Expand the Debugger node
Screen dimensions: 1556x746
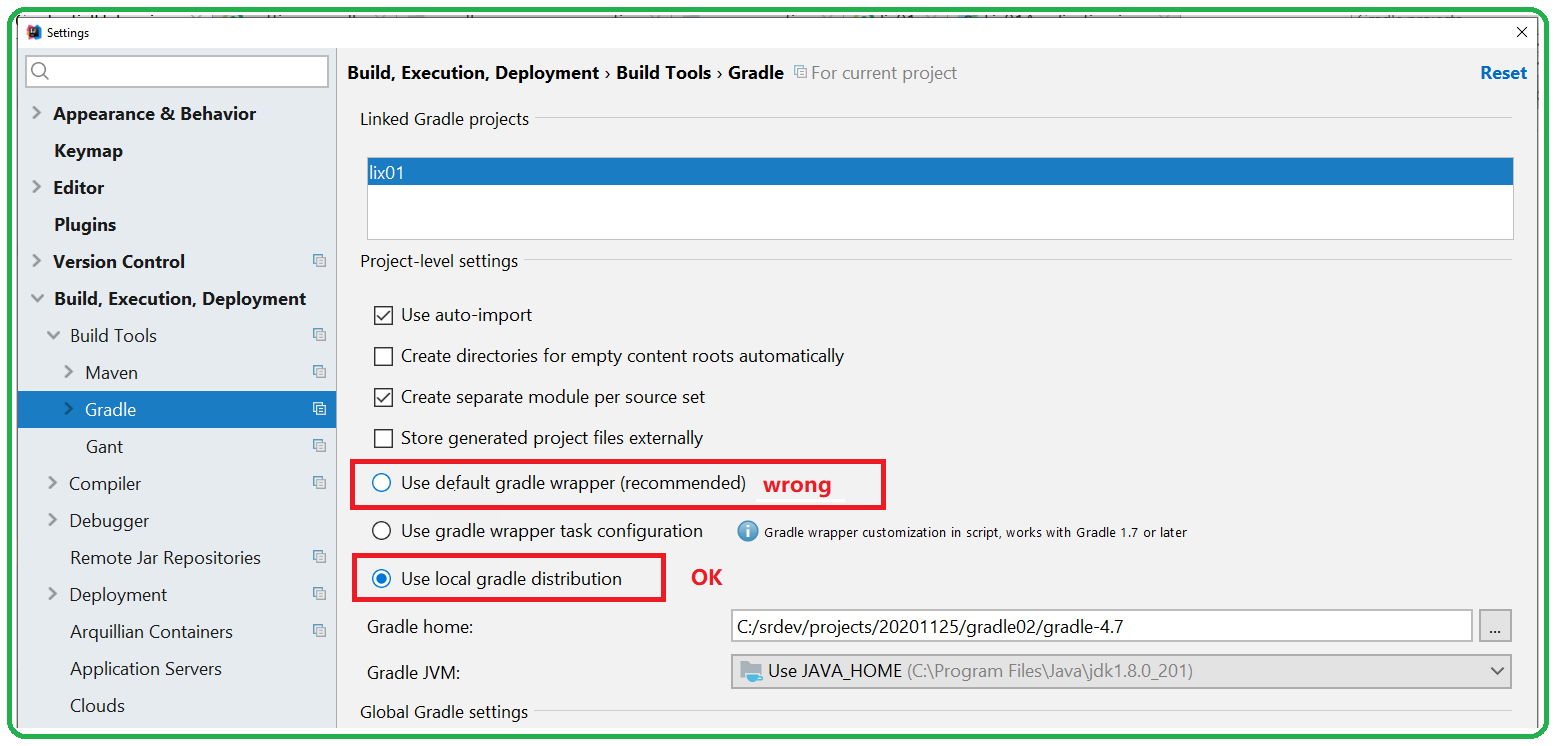click(x=53, y=520)
